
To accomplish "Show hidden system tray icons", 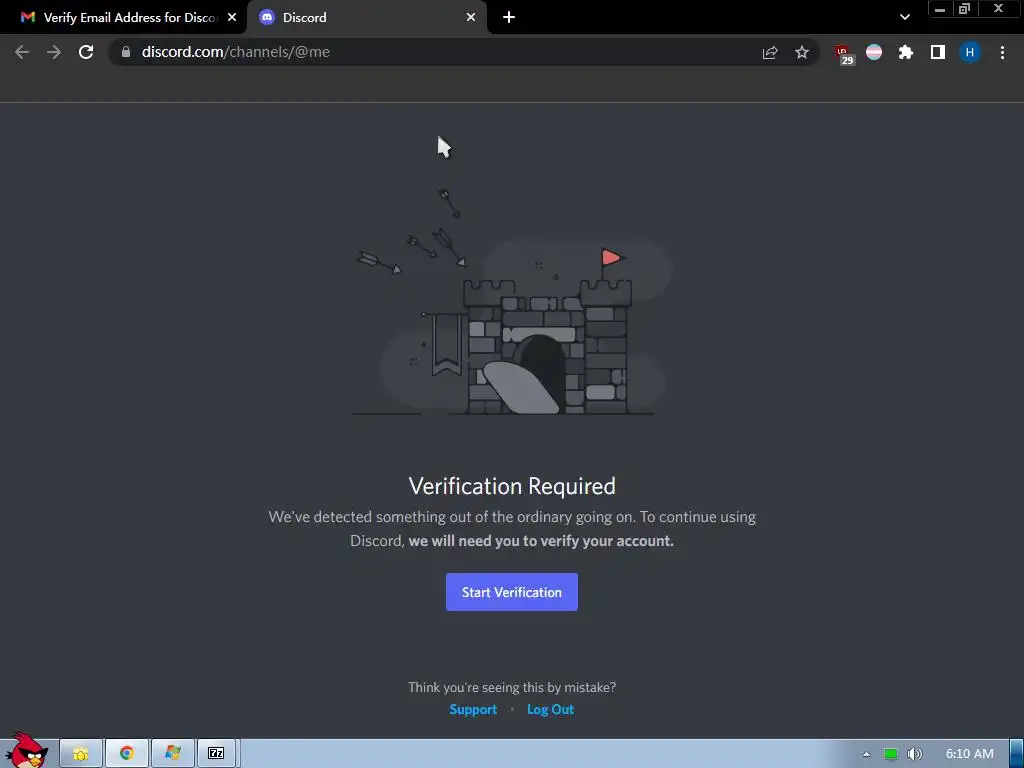I will click(x=866, y=754).
